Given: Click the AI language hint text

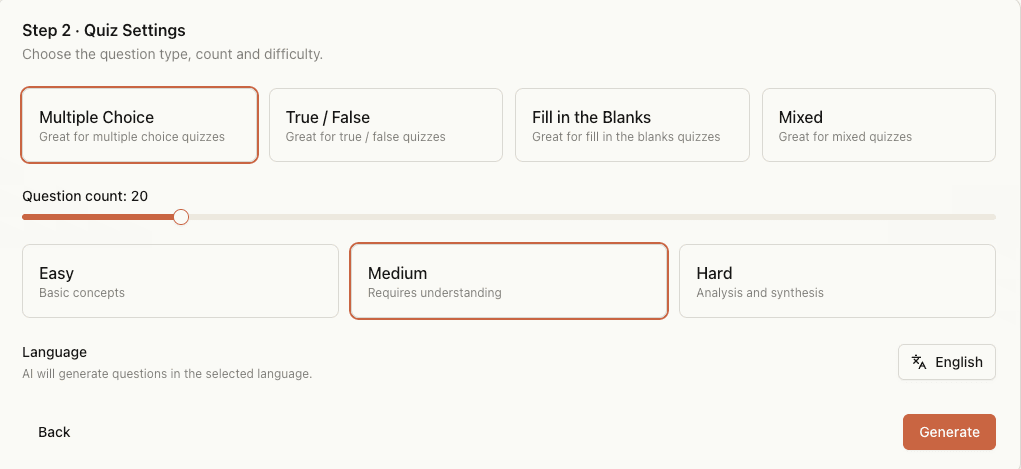Looking at the screenshot, I should 167,374.
